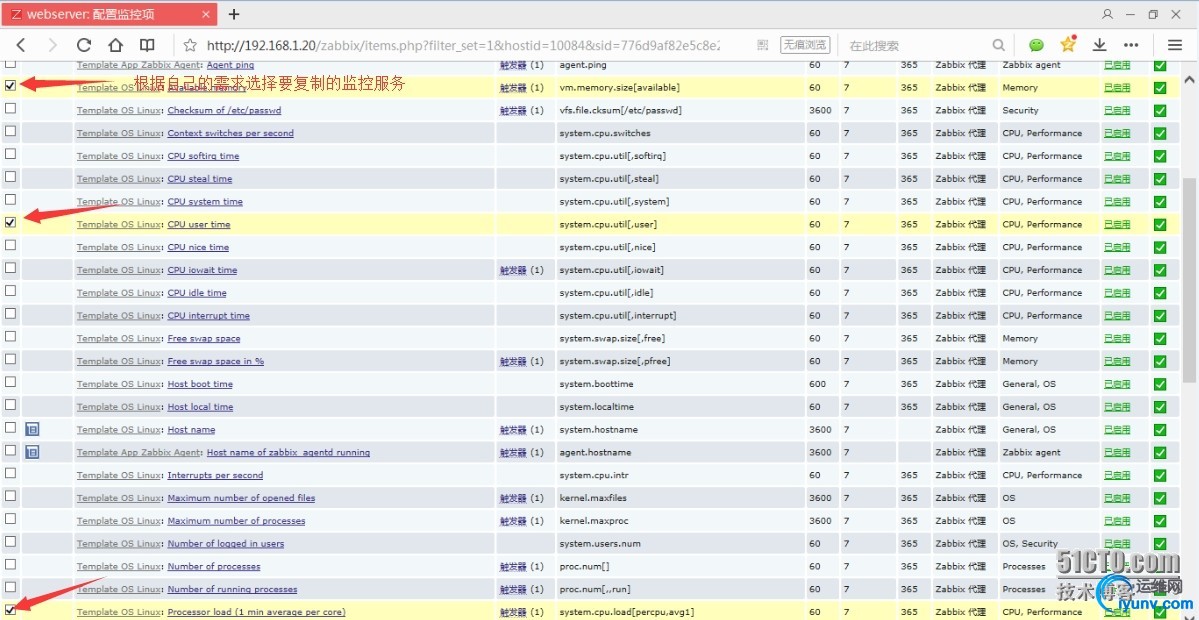Bookmark this page with the address bar star
Image resolution: width=1199 pixels, height=620 pixels.
(190, 45)
